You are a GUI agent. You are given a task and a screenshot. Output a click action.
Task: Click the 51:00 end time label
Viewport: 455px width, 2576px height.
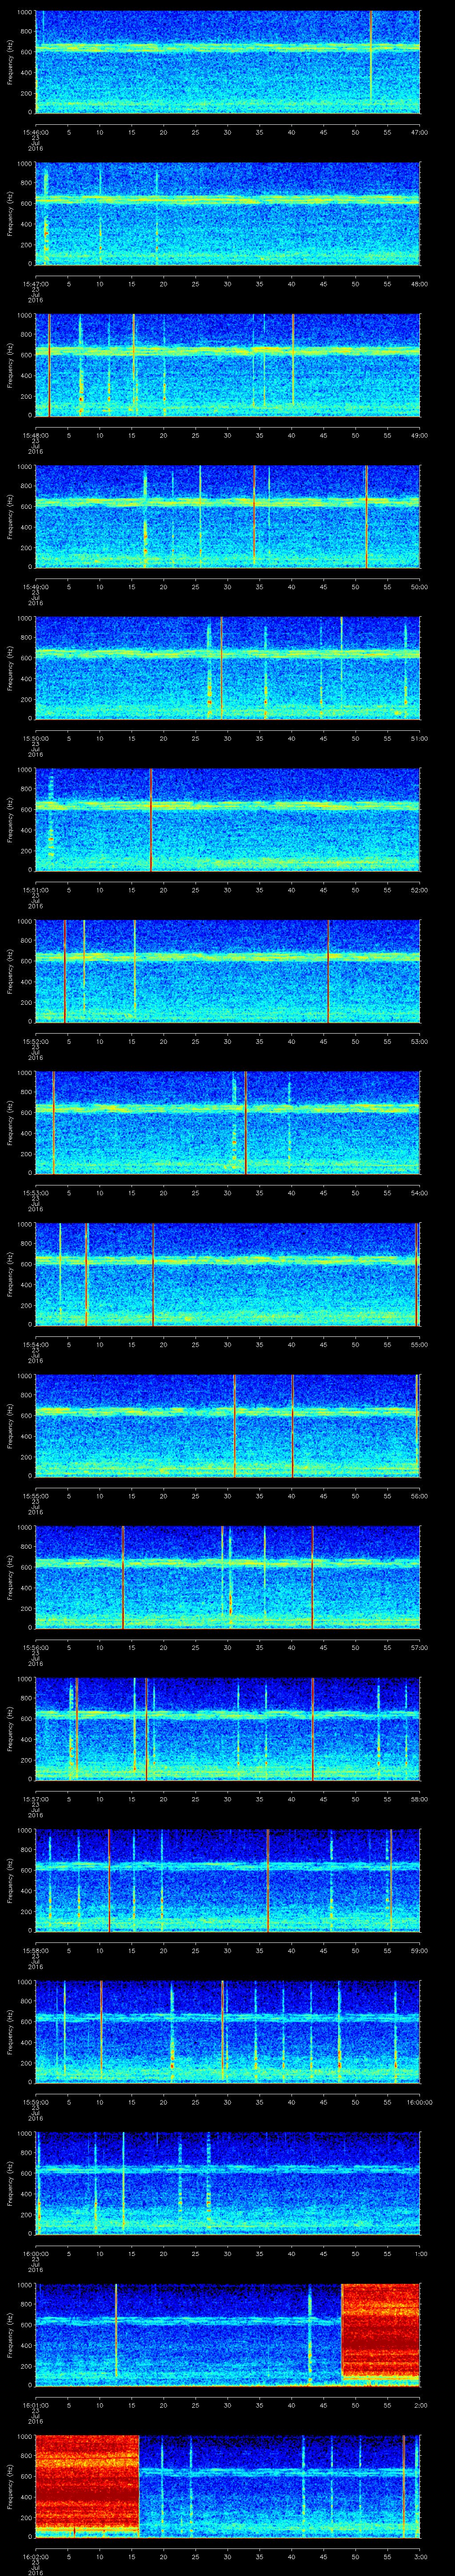tap(419, 738)
